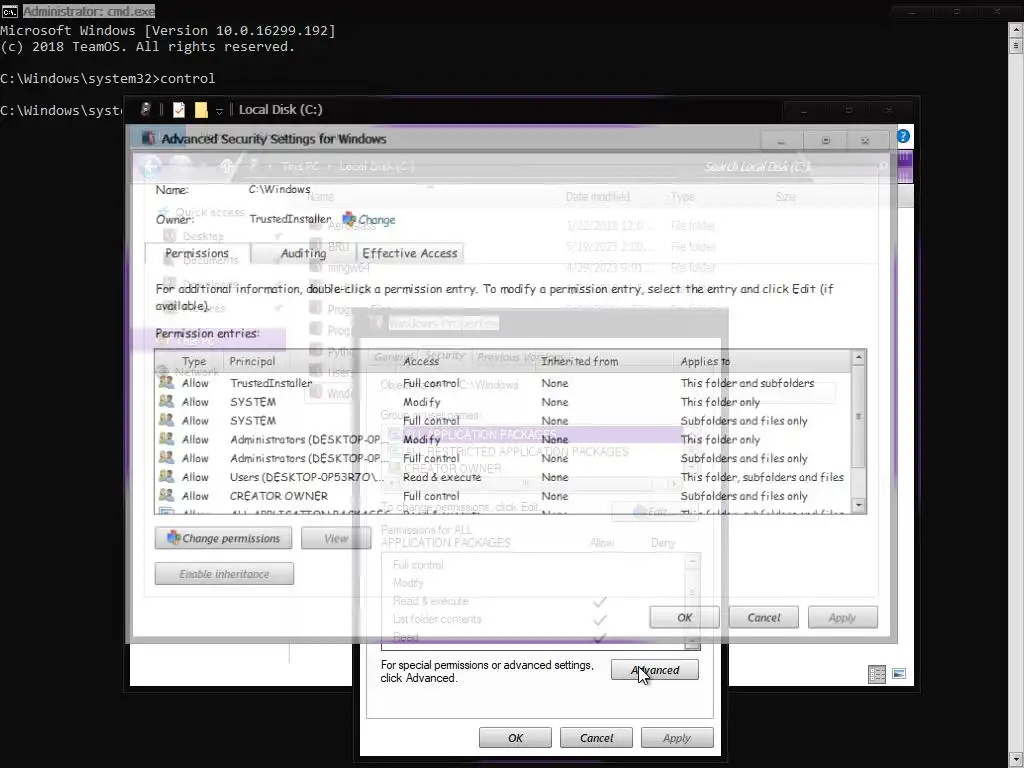Click the View button
This screenshot has height=768, width=1024.
336,538
